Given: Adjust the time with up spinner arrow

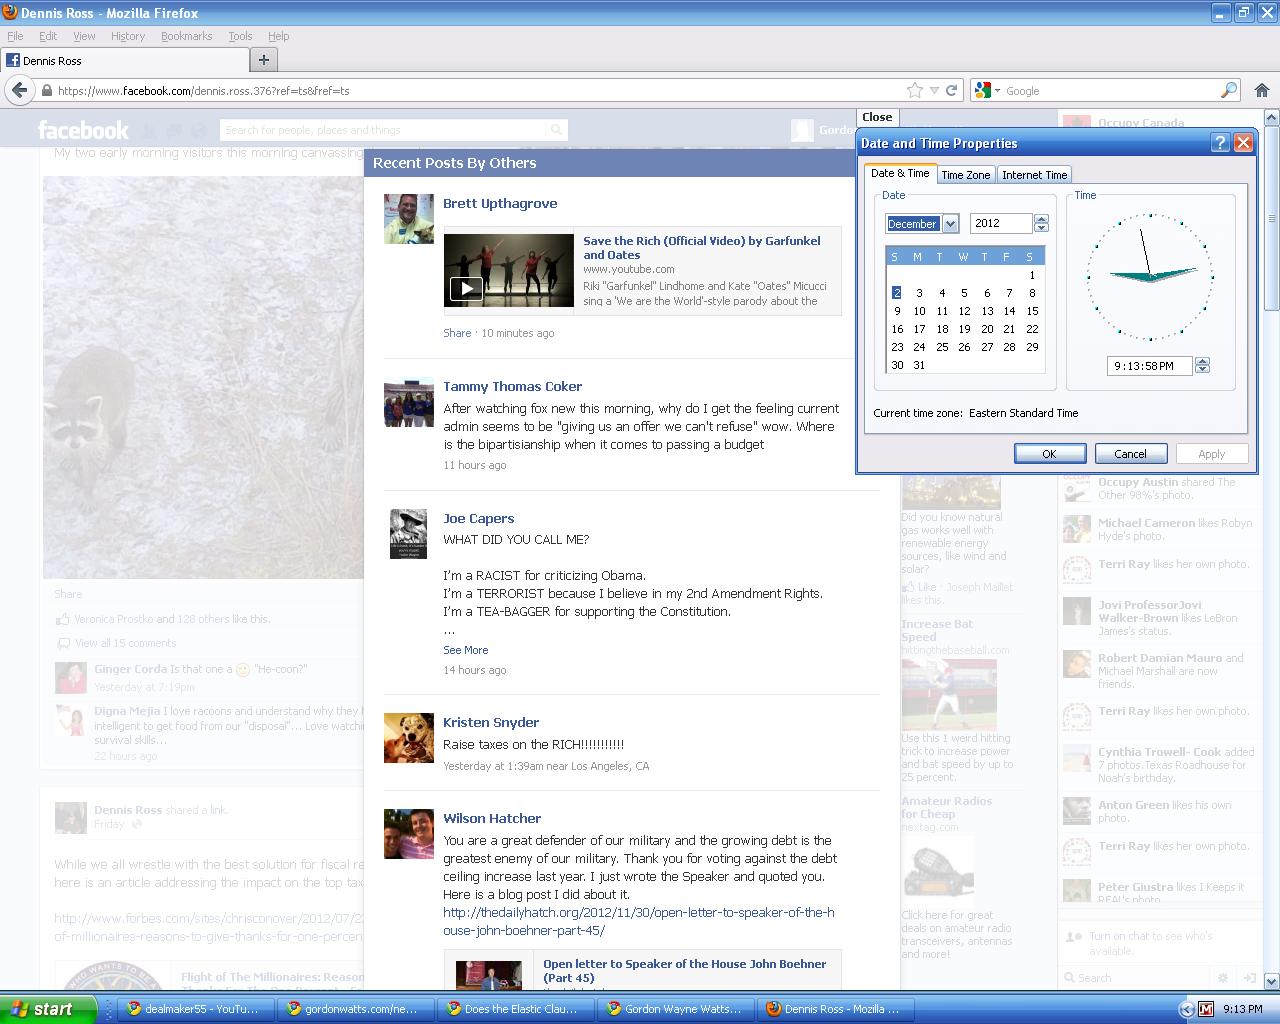Looking at the screenshot, I should 1202,361.
